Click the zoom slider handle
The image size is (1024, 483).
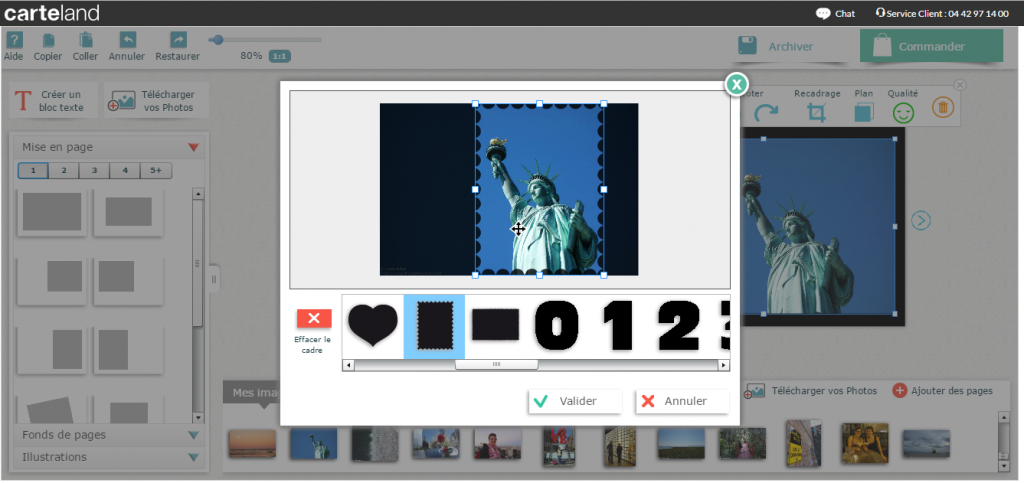click(x=217, y=40)
